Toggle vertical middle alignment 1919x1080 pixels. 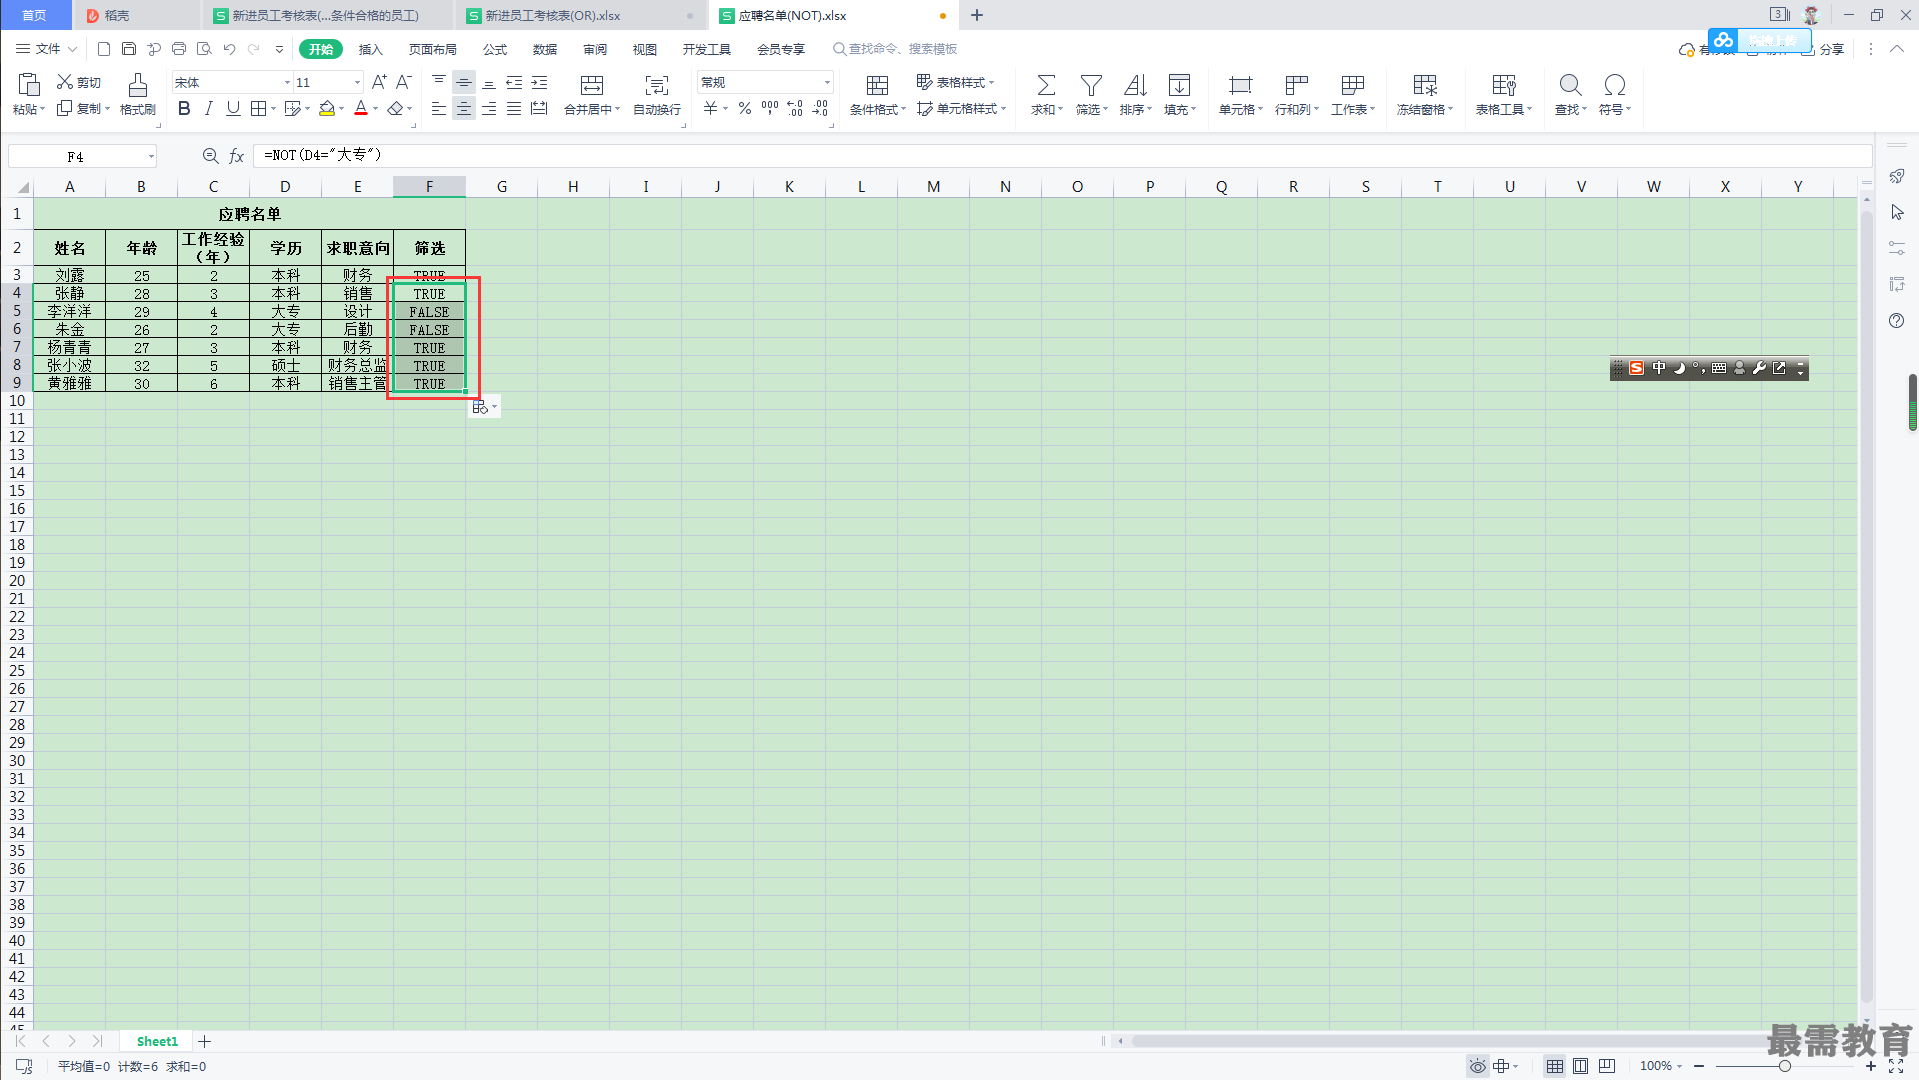pyautogui.click(x=464, y=82)
